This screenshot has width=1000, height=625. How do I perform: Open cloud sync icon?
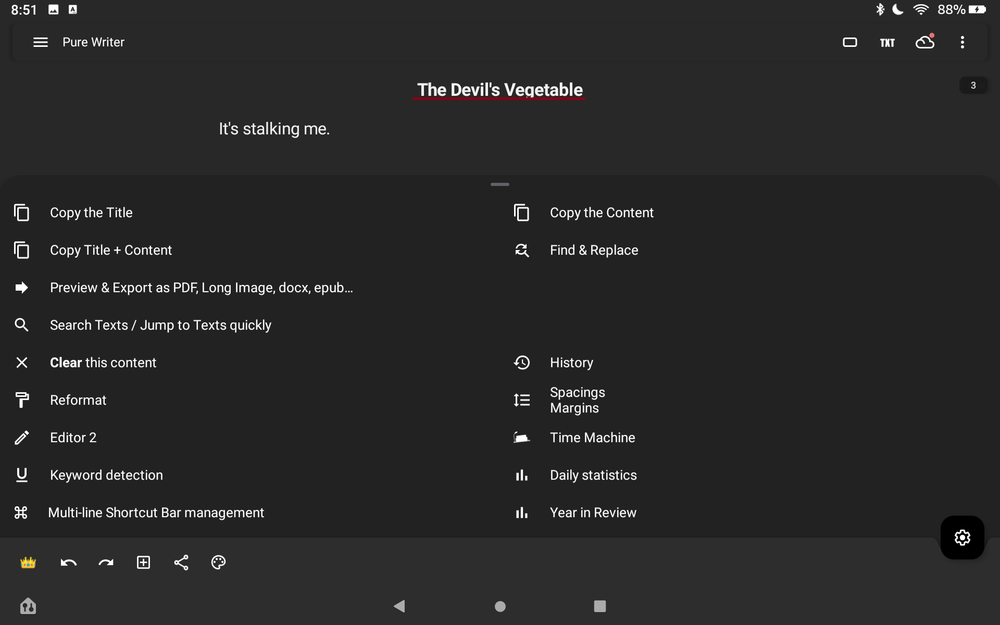(925, 42)
